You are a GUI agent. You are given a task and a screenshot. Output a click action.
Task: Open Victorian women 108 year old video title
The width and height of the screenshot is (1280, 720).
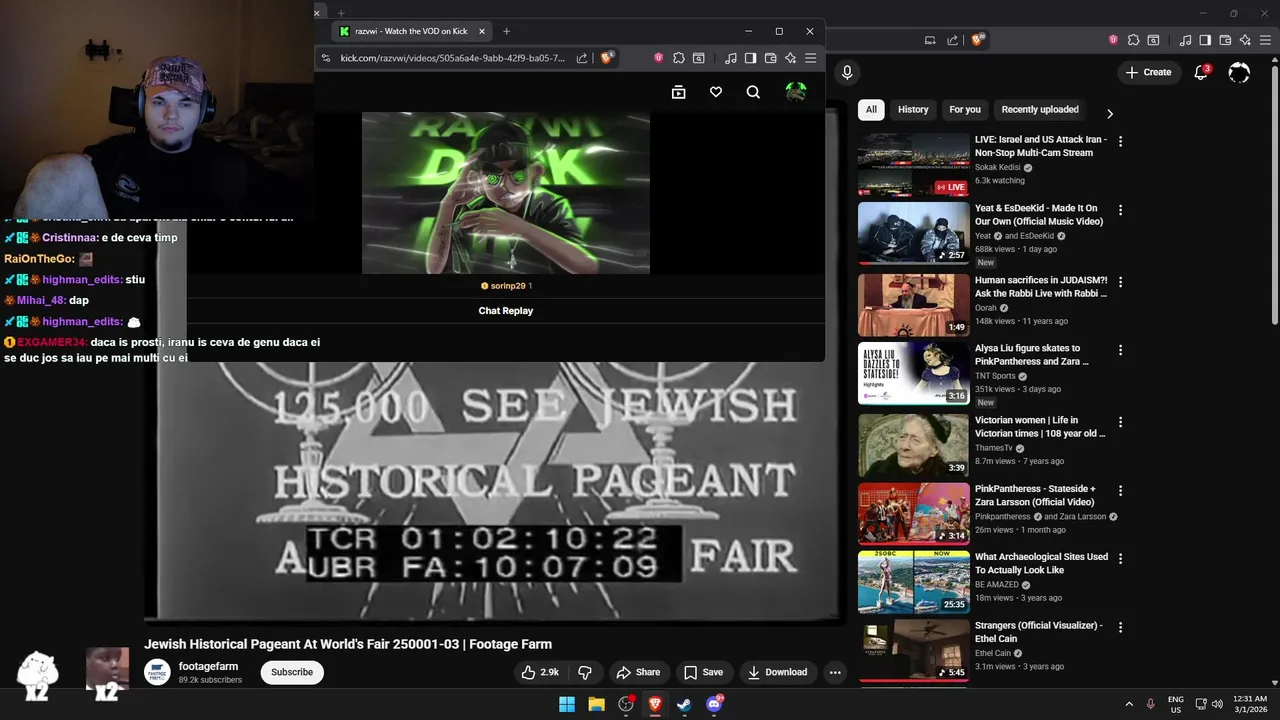pos(1040,427)
